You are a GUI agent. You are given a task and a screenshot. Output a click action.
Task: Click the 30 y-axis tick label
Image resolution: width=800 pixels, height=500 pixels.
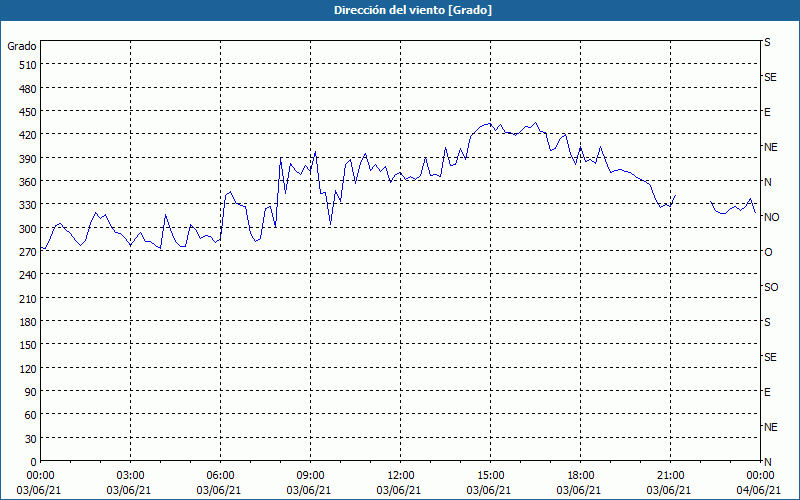click(31, 439)
